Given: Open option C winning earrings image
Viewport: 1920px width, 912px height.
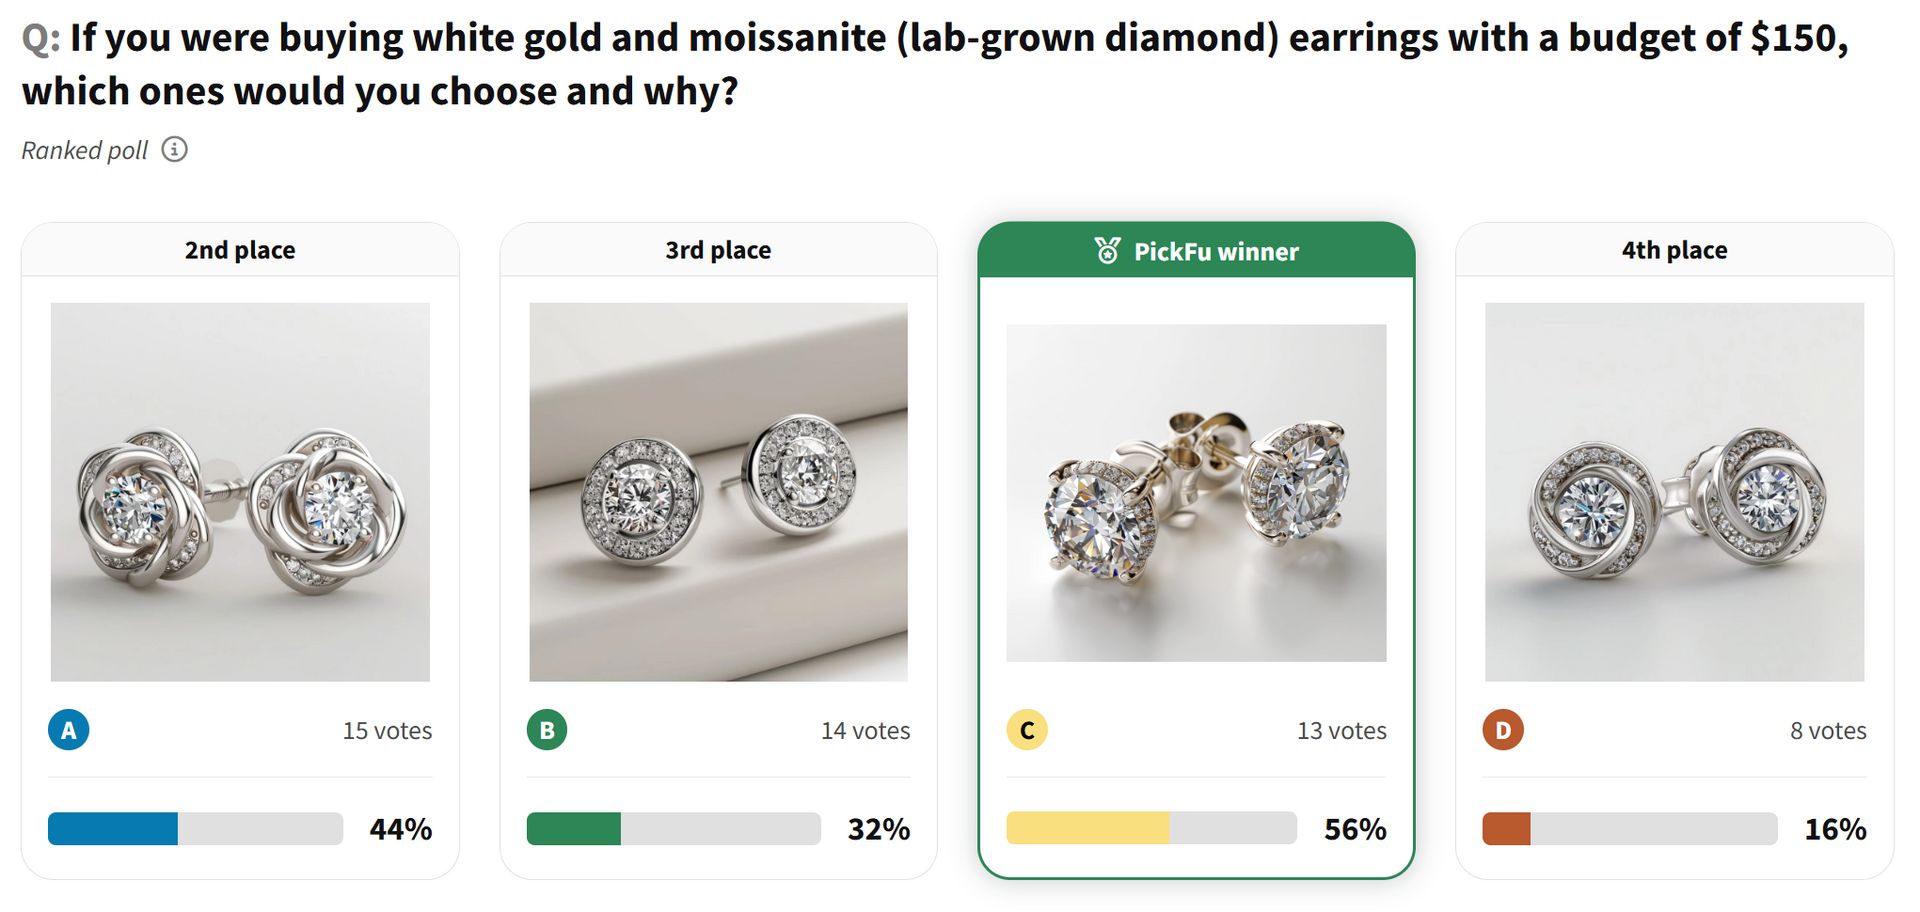Looking at the screenshot, I should [x=1196, y=492].
